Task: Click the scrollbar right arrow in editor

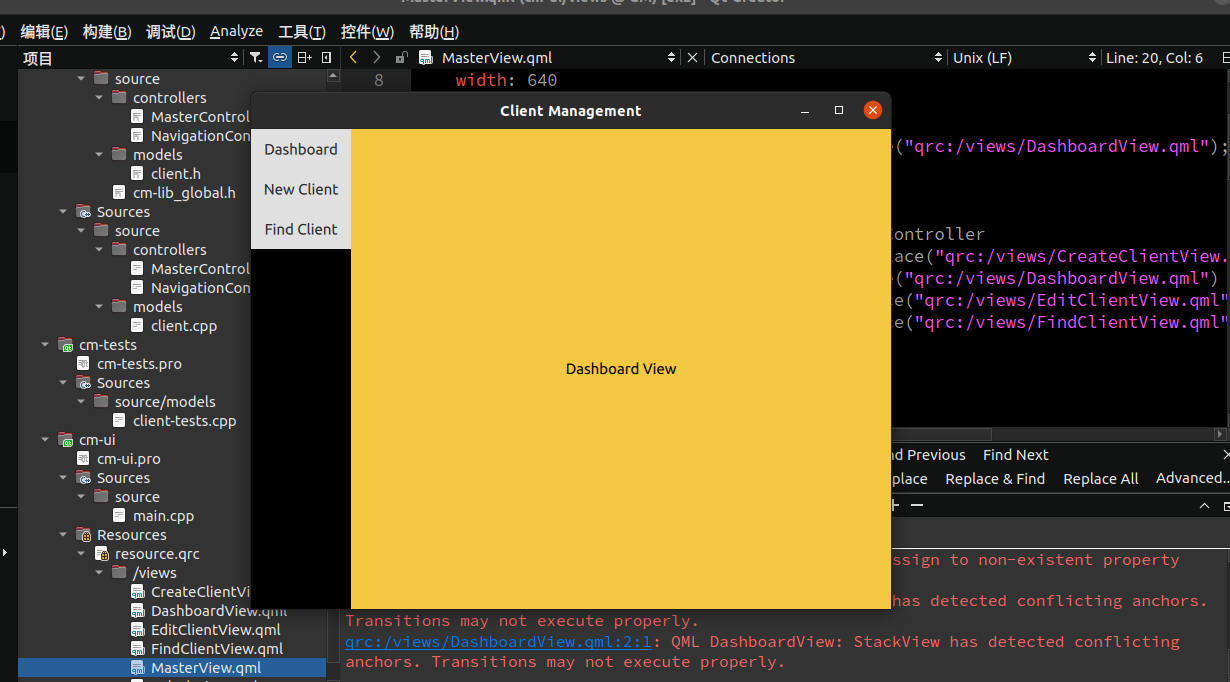Action: (1219, 434)
